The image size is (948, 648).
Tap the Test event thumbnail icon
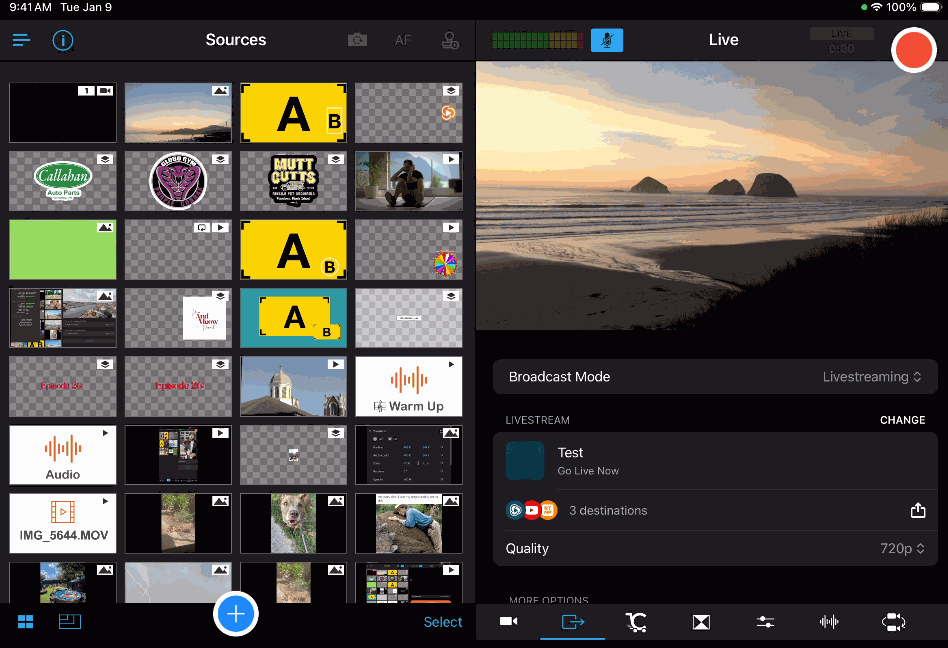(x=525, y=461)
